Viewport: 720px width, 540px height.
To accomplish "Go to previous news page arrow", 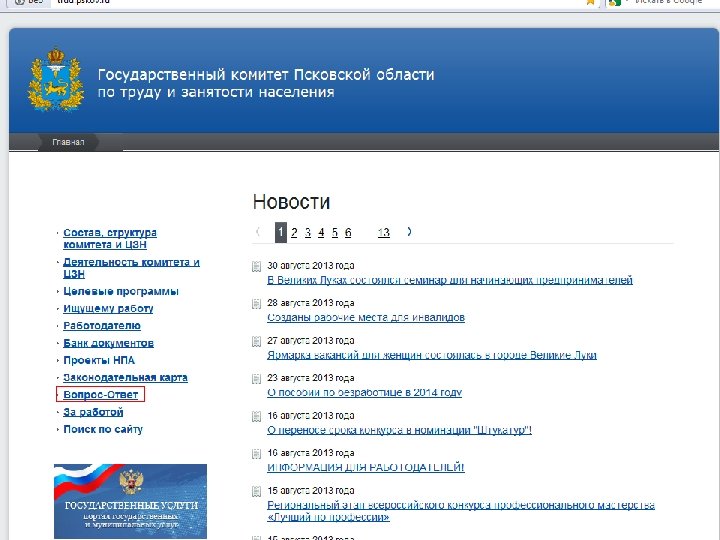I will coord(258,232).
